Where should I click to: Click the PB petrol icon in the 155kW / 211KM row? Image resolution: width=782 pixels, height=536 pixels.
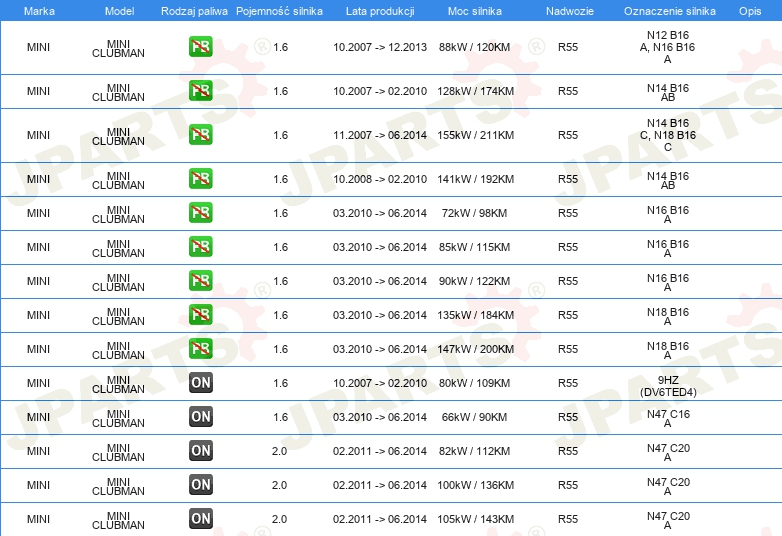coord(200,135)
